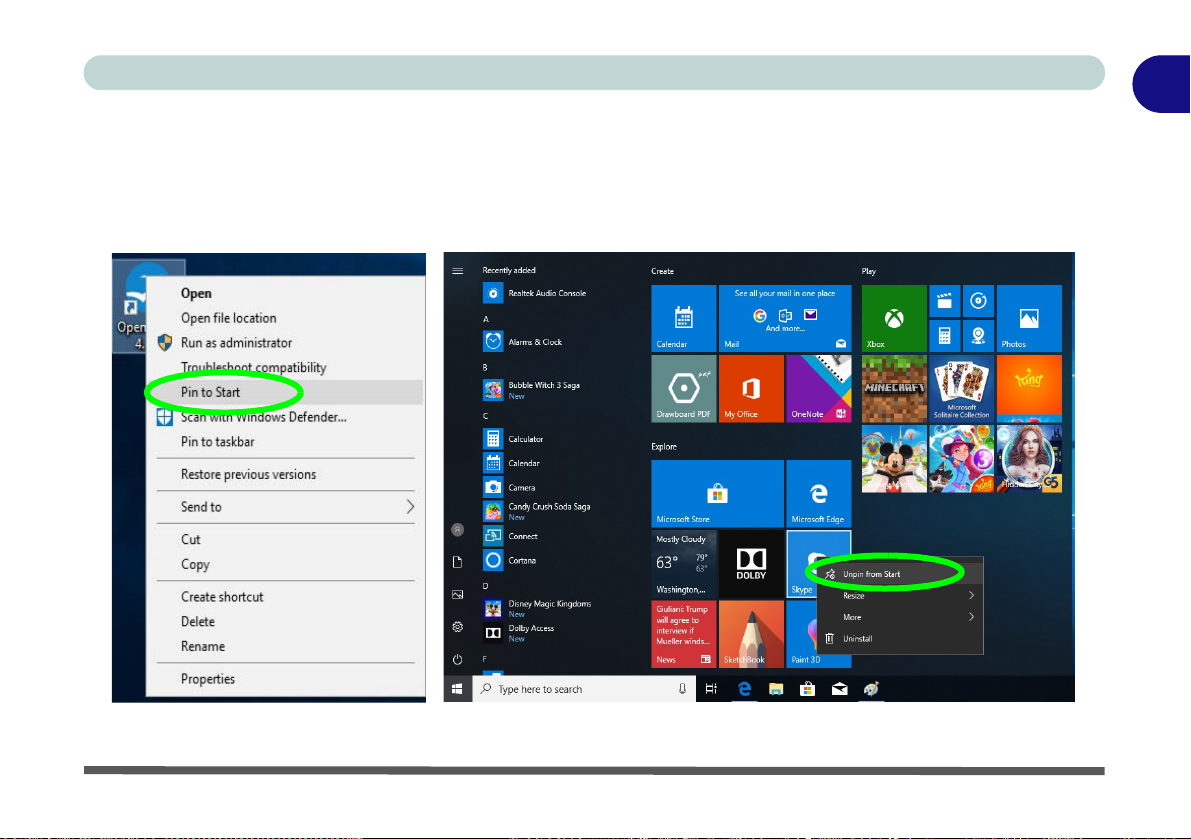The width and height of the screenshot is (1191, 839).
Task: Open the Movies & TV small tile
Action: pyautogui.click(x=944, y=301)
